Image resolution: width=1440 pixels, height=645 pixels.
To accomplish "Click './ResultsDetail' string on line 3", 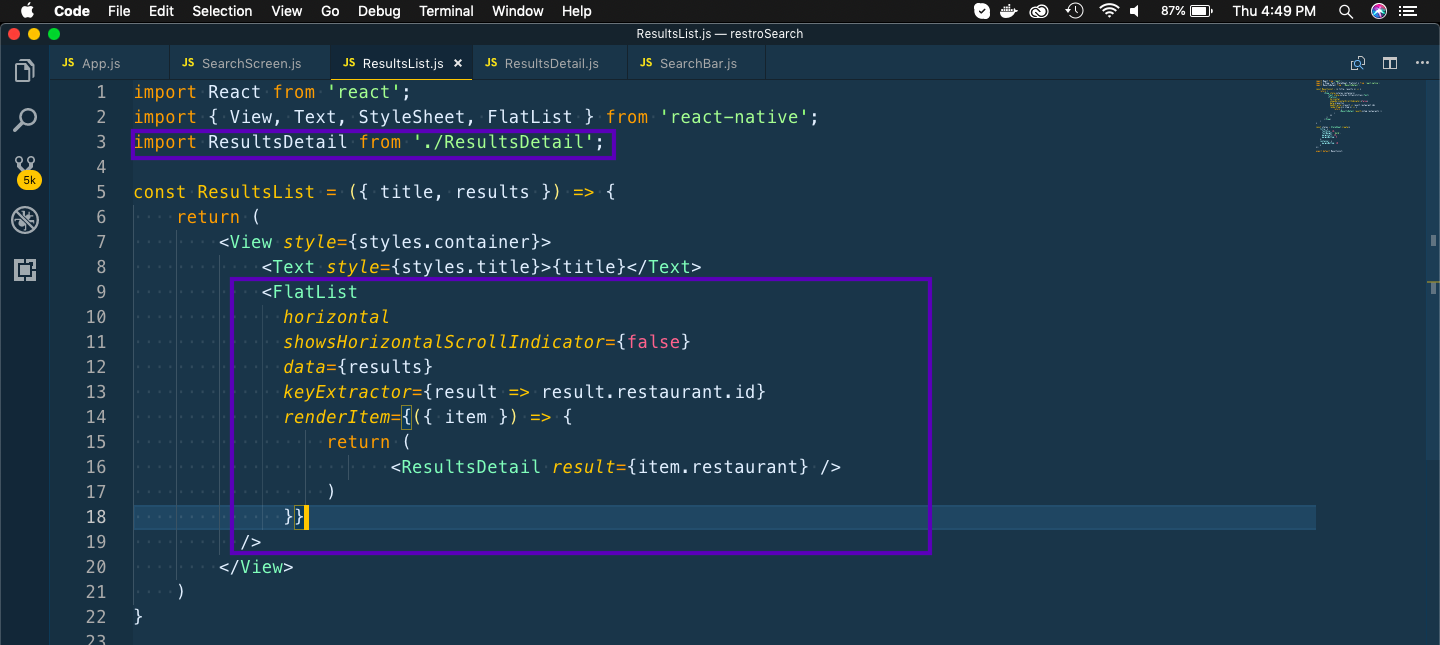I will coord(505,142).
